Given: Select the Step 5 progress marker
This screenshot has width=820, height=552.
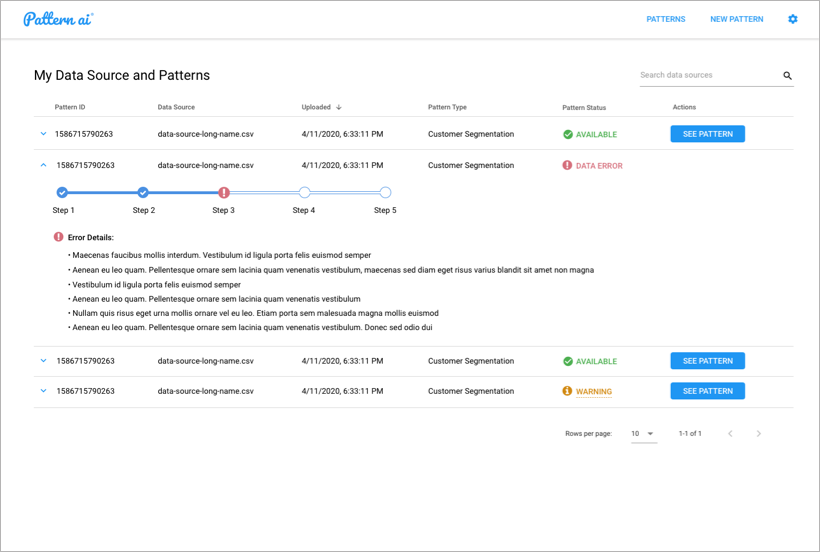Looking at the screenshot, I should pyautogui.click(x=385, y=192).
